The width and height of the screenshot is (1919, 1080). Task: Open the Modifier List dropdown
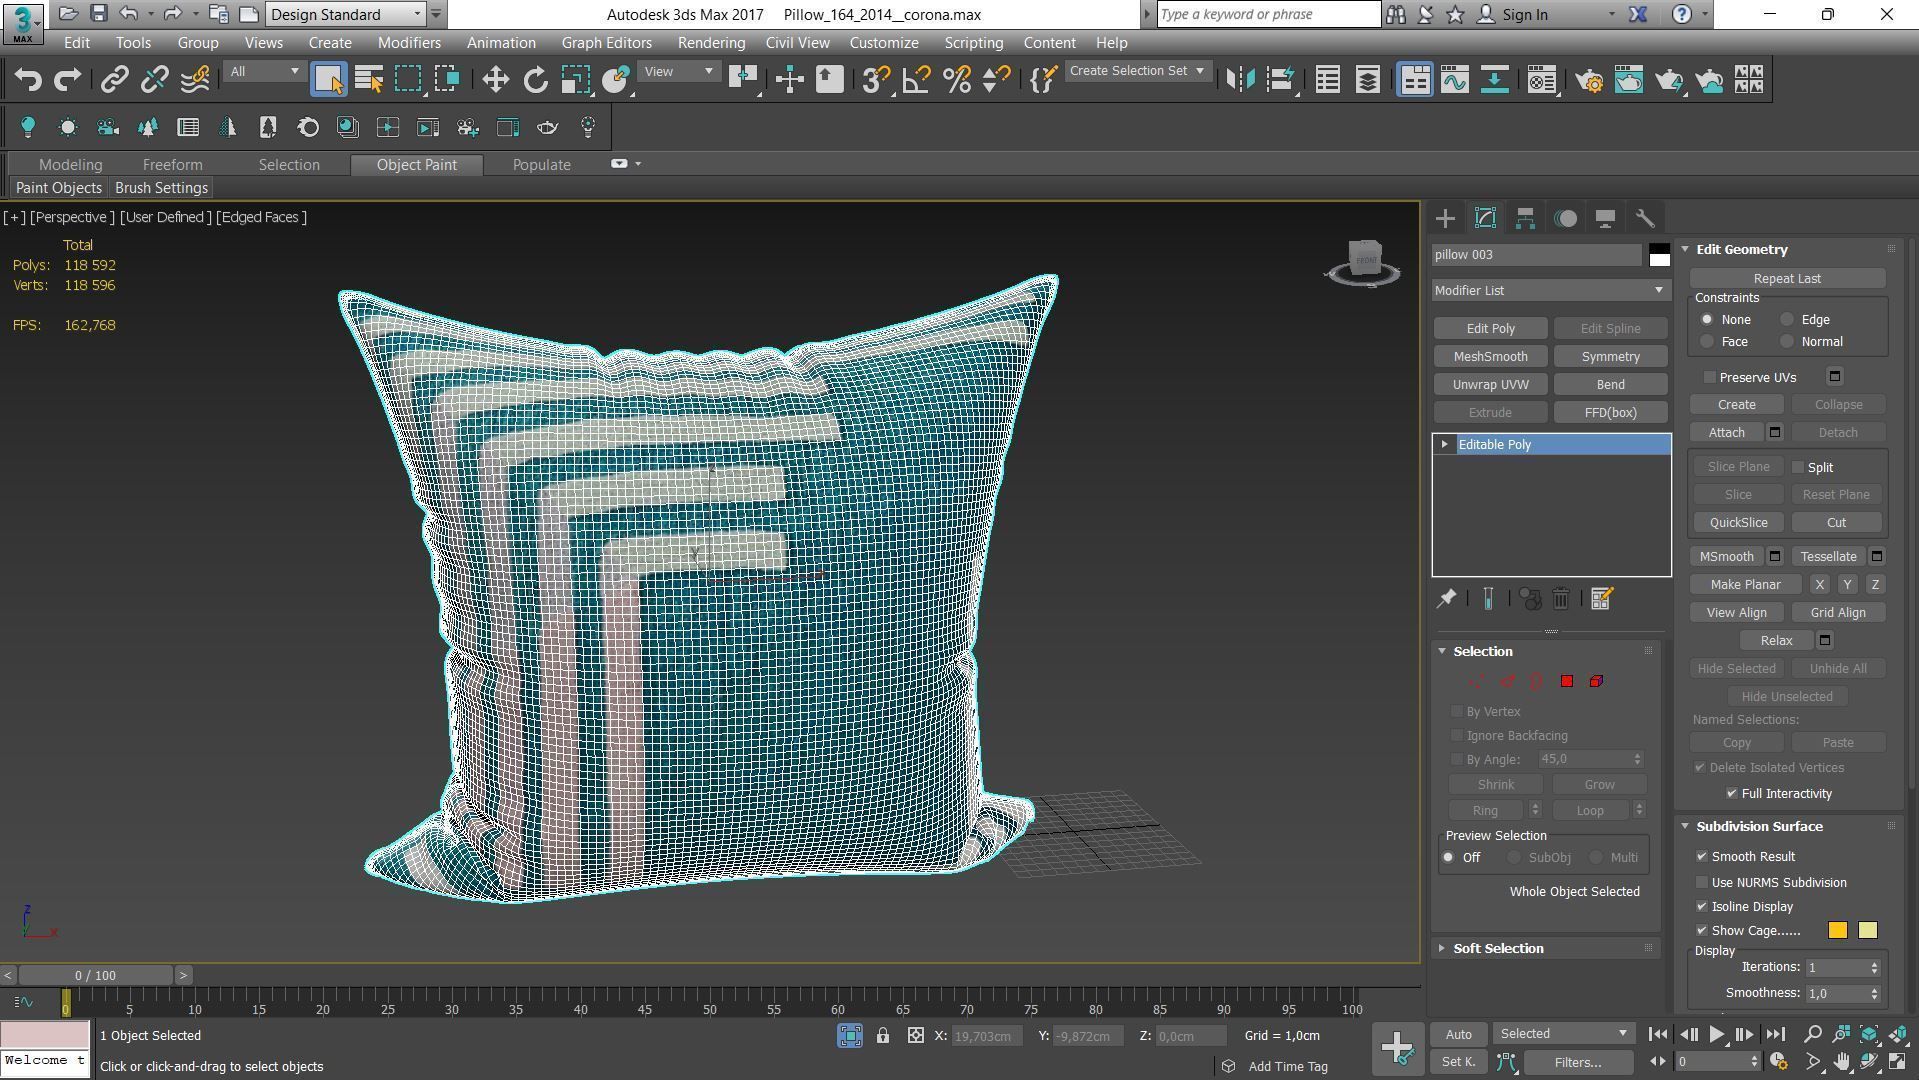tap(1550, 290)
